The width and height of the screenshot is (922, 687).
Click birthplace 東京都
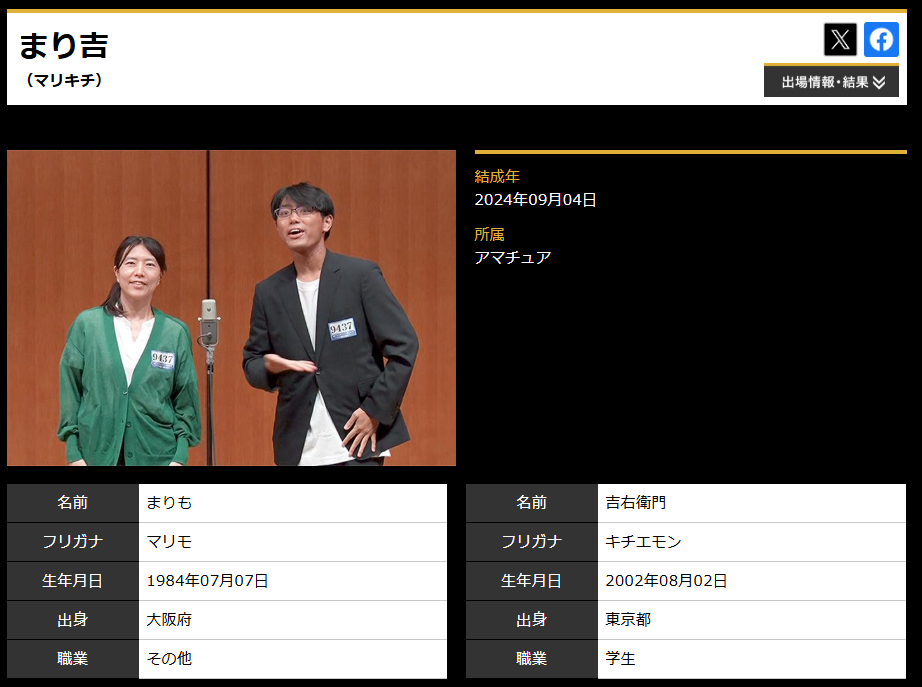628,620
